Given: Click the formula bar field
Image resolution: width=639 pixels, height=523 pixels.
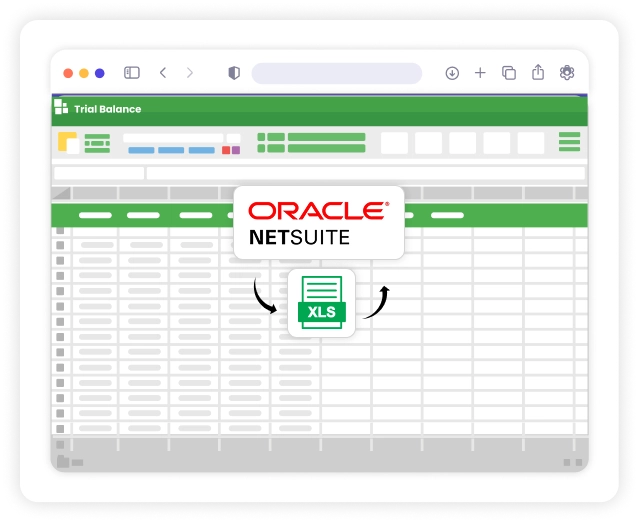Looking at the screenshot, I should coord(366,173).
